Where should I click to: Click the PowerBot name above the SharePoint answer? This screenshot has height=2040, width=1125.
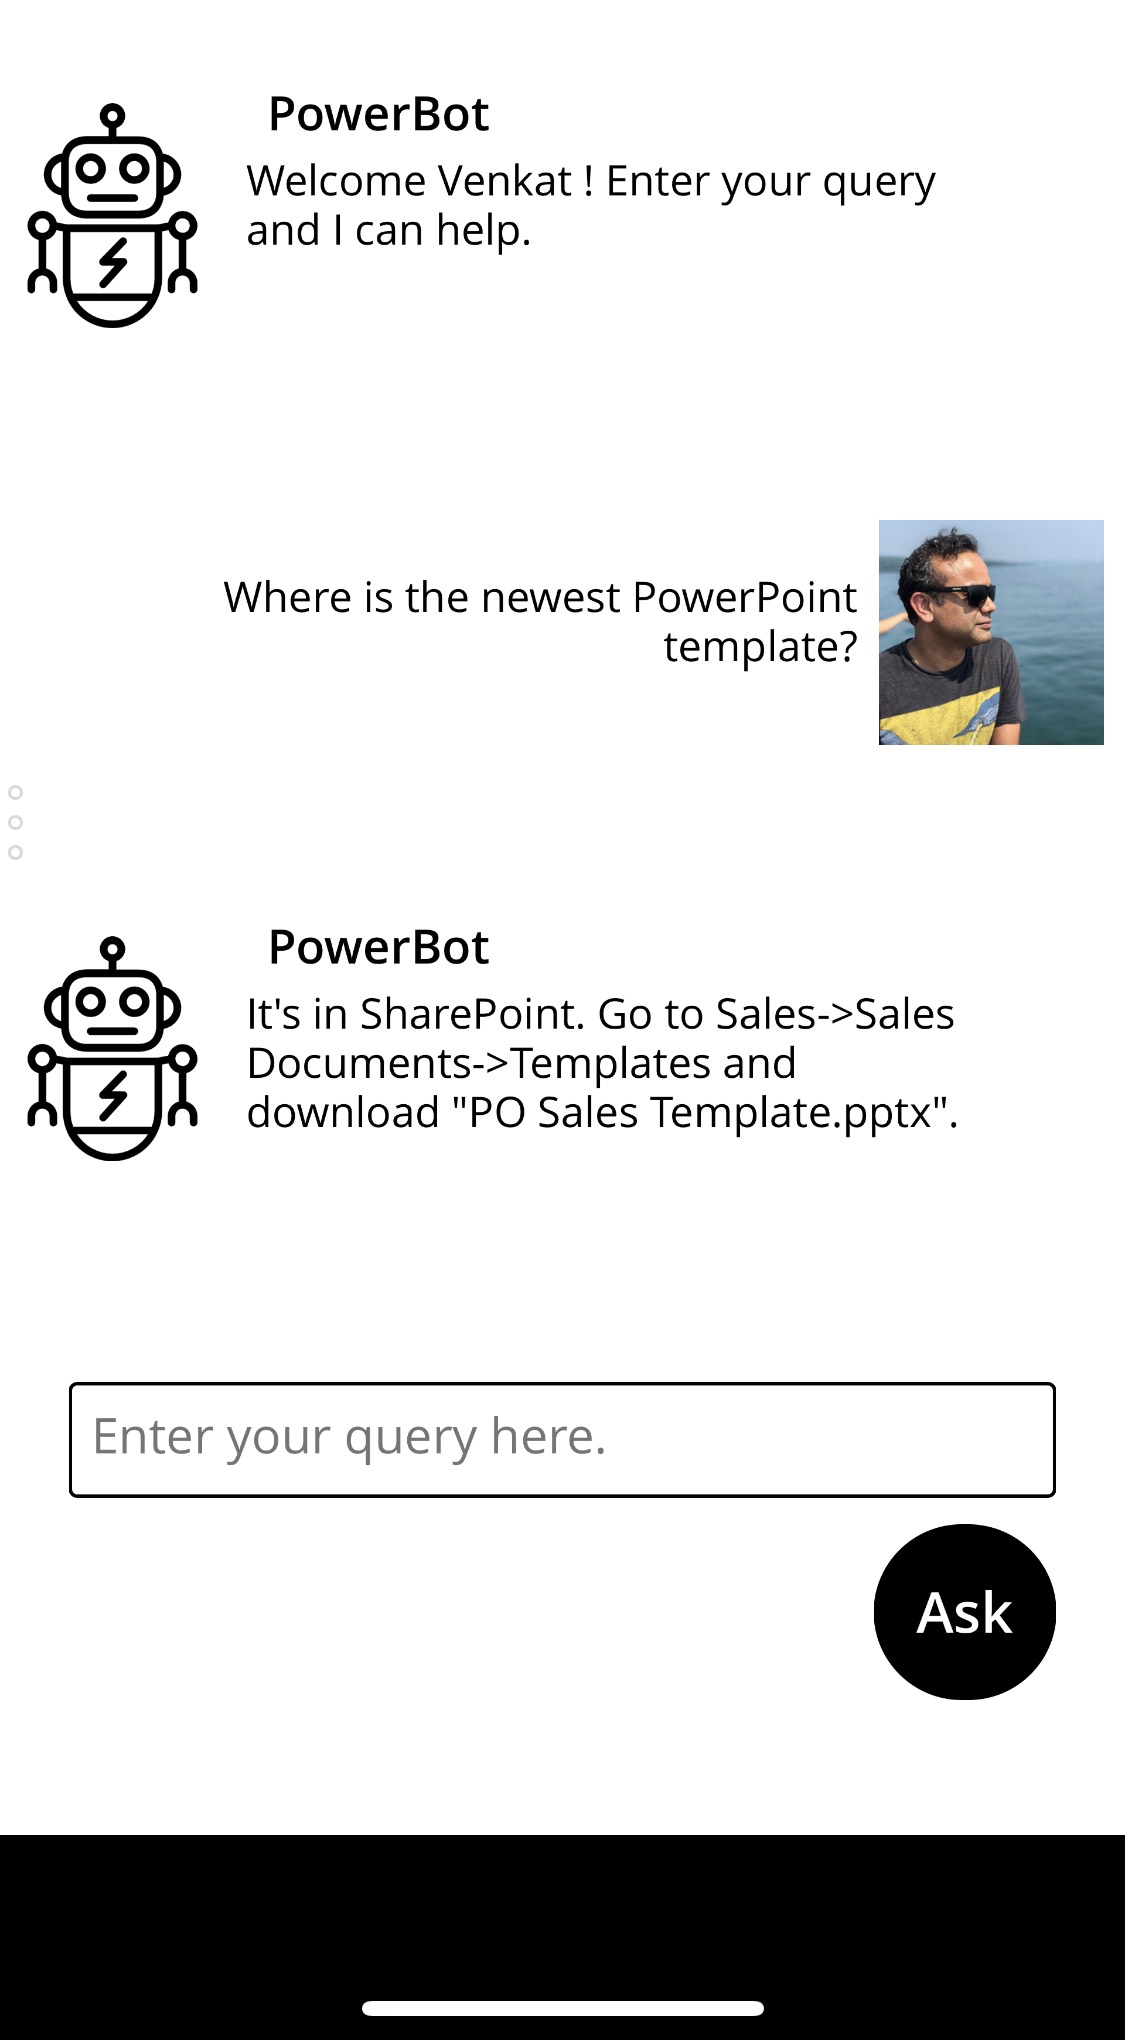click(x=378, y=947)
